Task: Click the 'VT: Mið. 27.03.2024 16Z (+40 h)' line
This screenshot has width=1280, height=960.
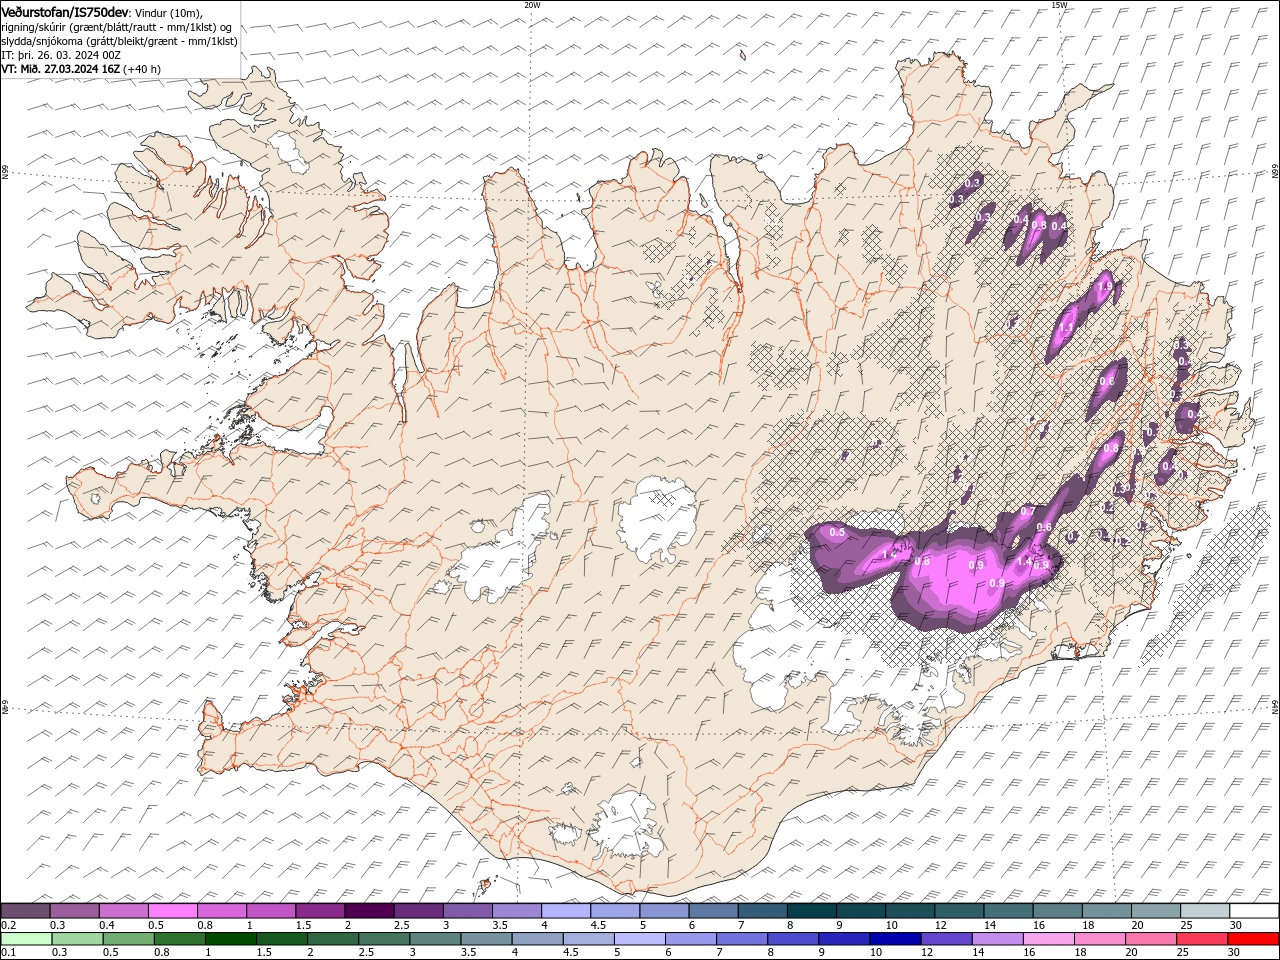Action: 81,69
